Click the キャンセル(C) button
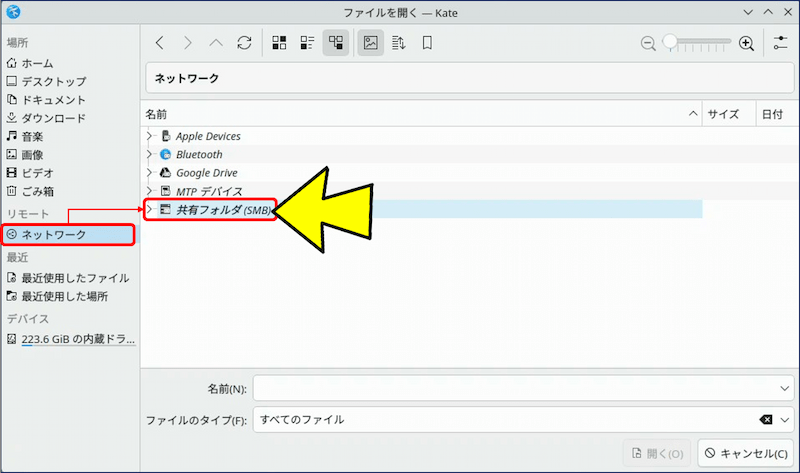 pyautogui.click(x=746, y=453)
